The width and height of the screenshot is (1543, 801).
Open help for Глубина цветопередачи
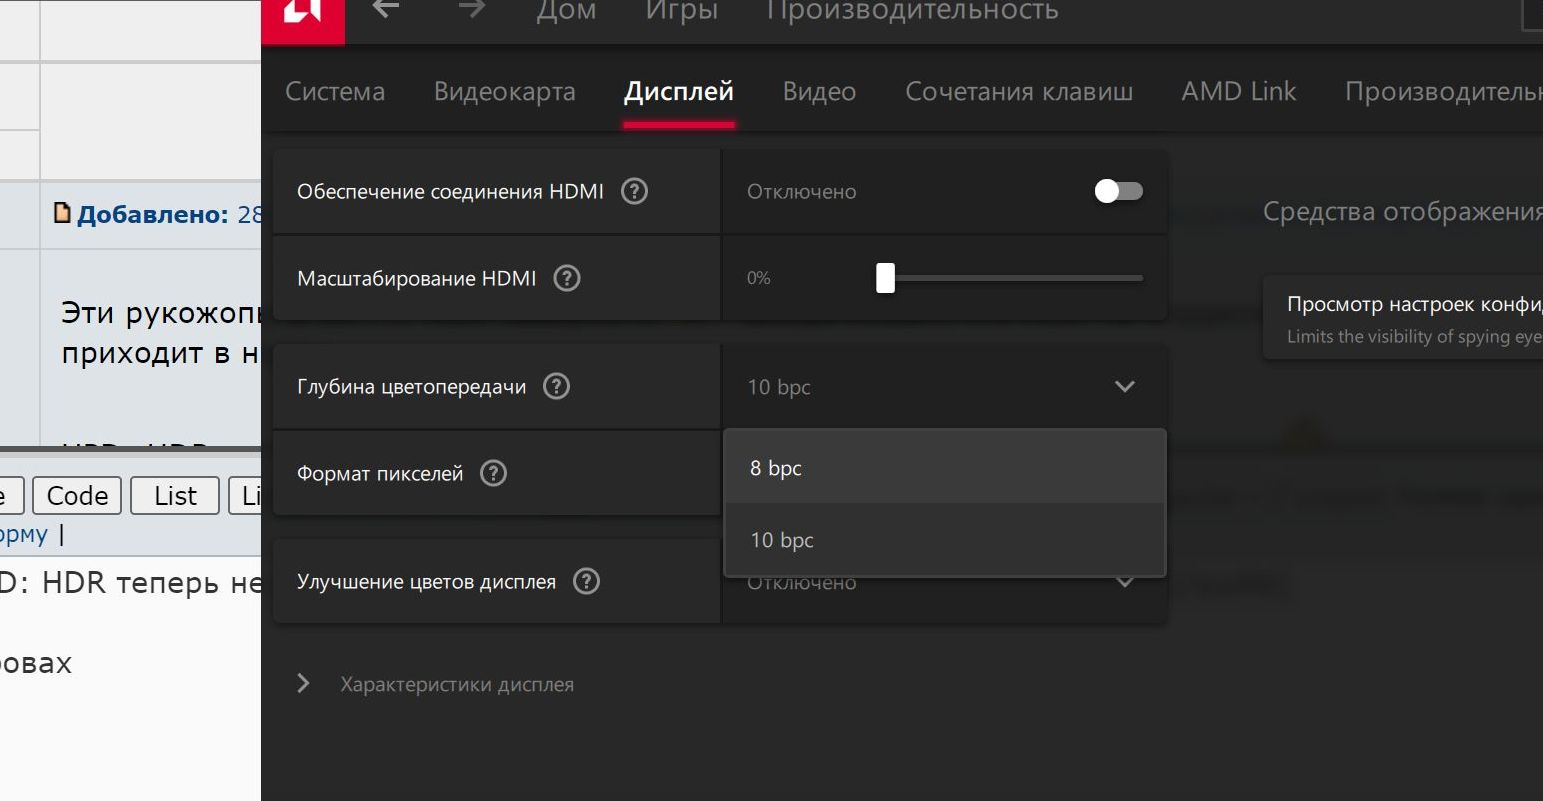coord(556,386)
